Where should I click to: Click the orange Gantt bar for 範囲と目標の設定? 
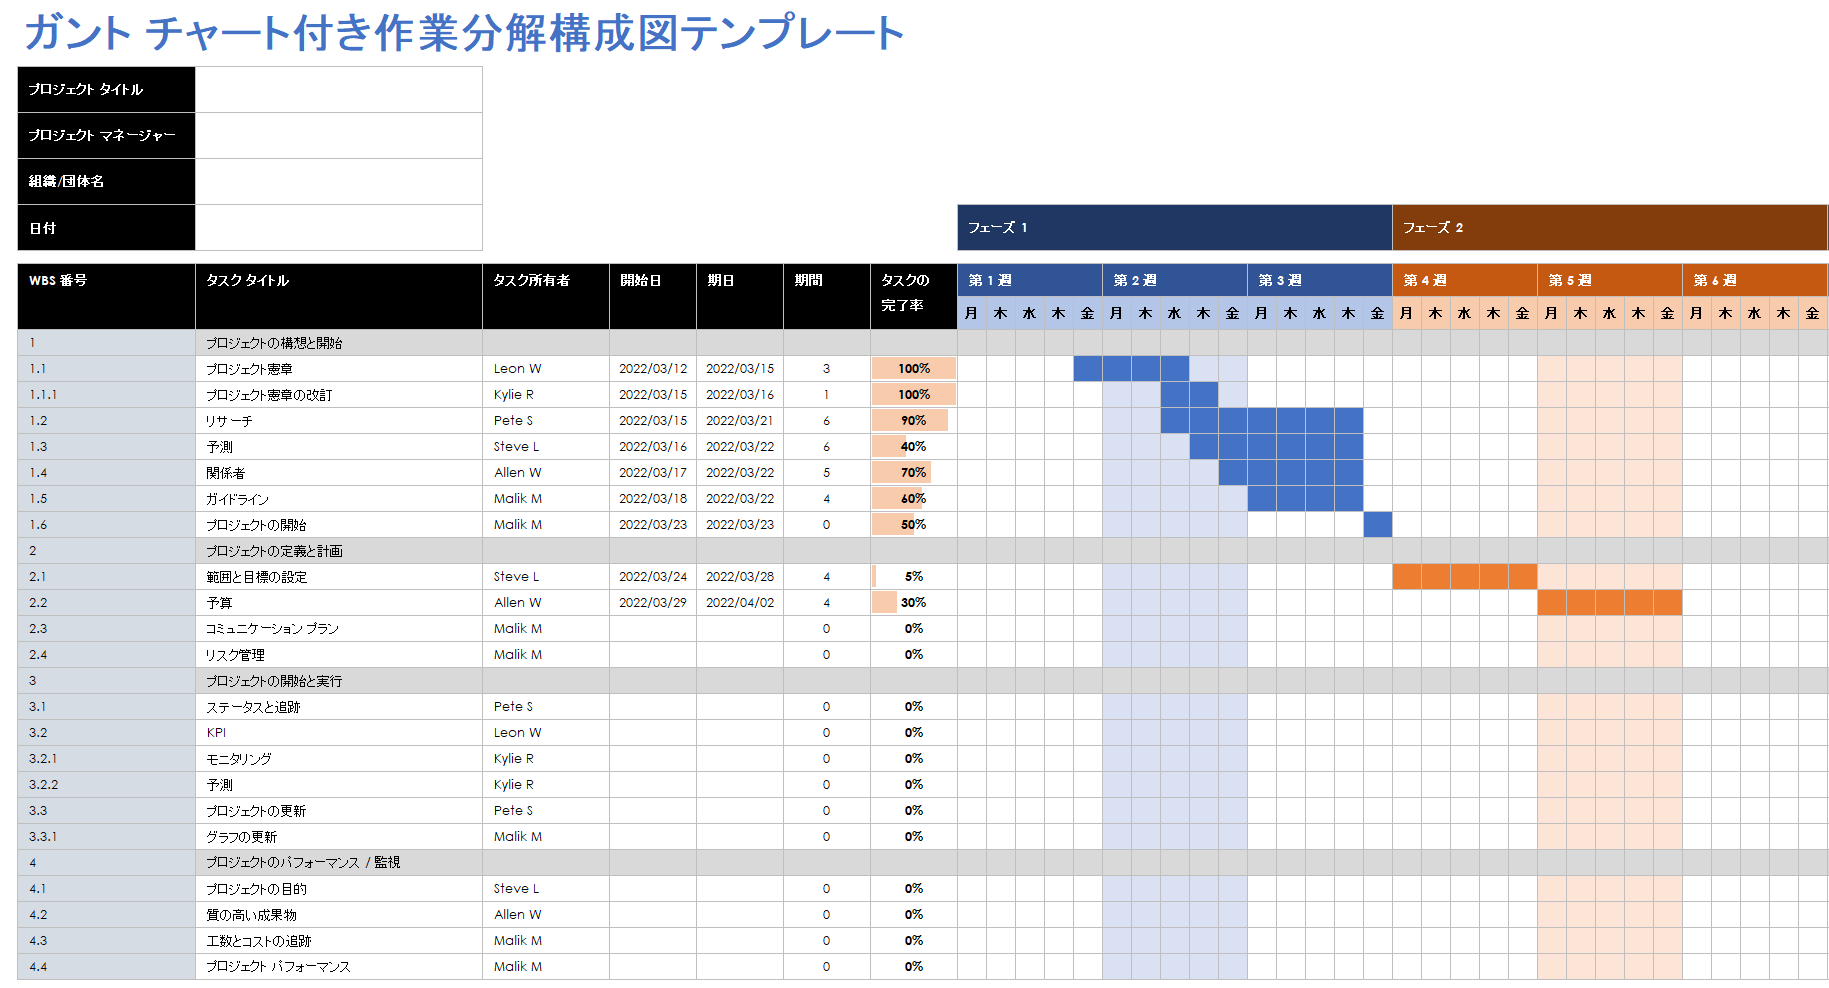coord(1465,577)
